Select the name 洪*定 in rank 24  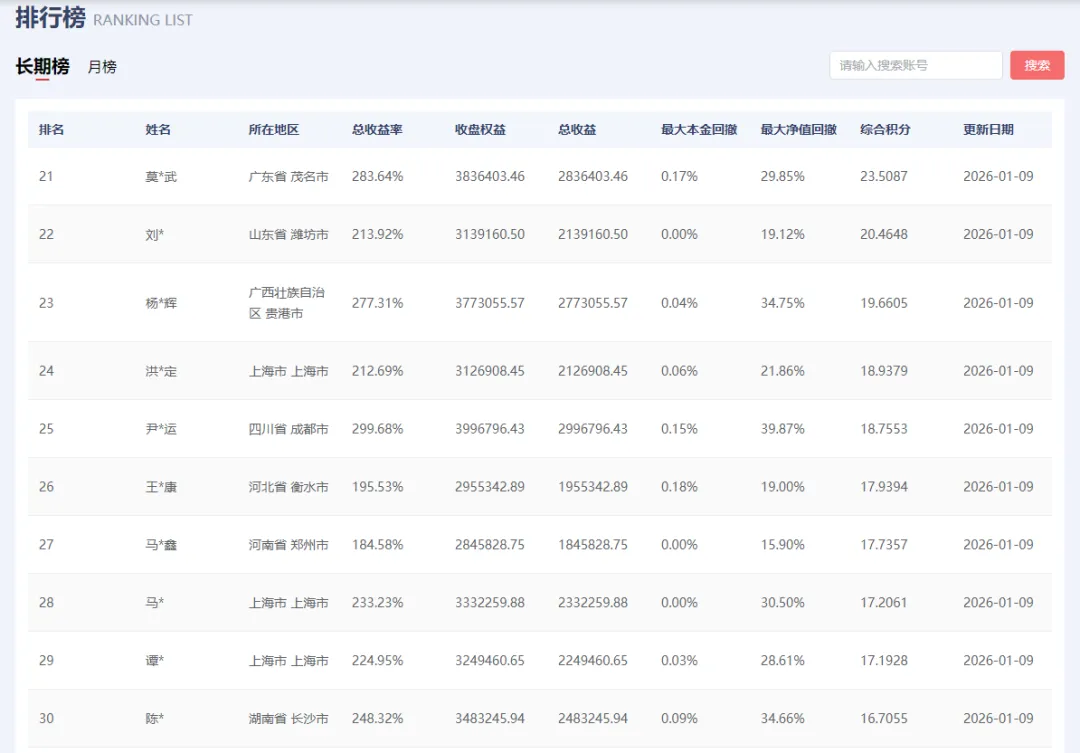(x=161, y=371)
